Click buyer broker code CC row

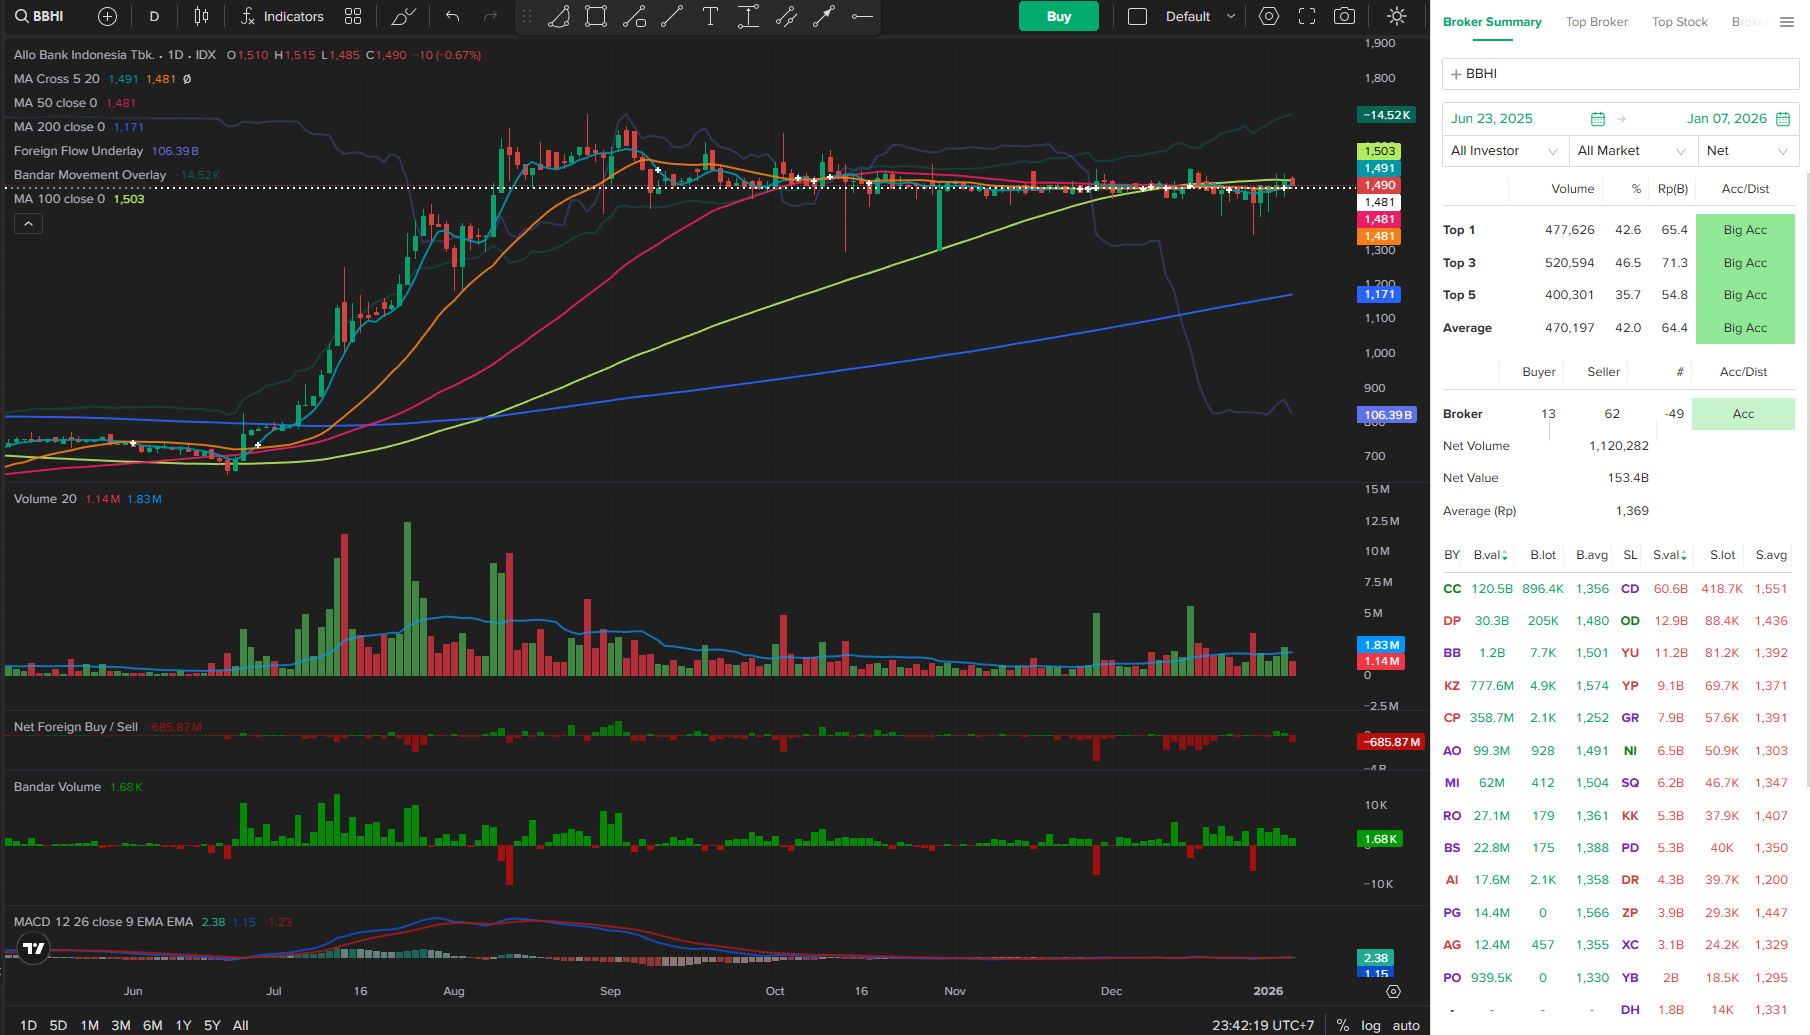(x=1452, y=589)
